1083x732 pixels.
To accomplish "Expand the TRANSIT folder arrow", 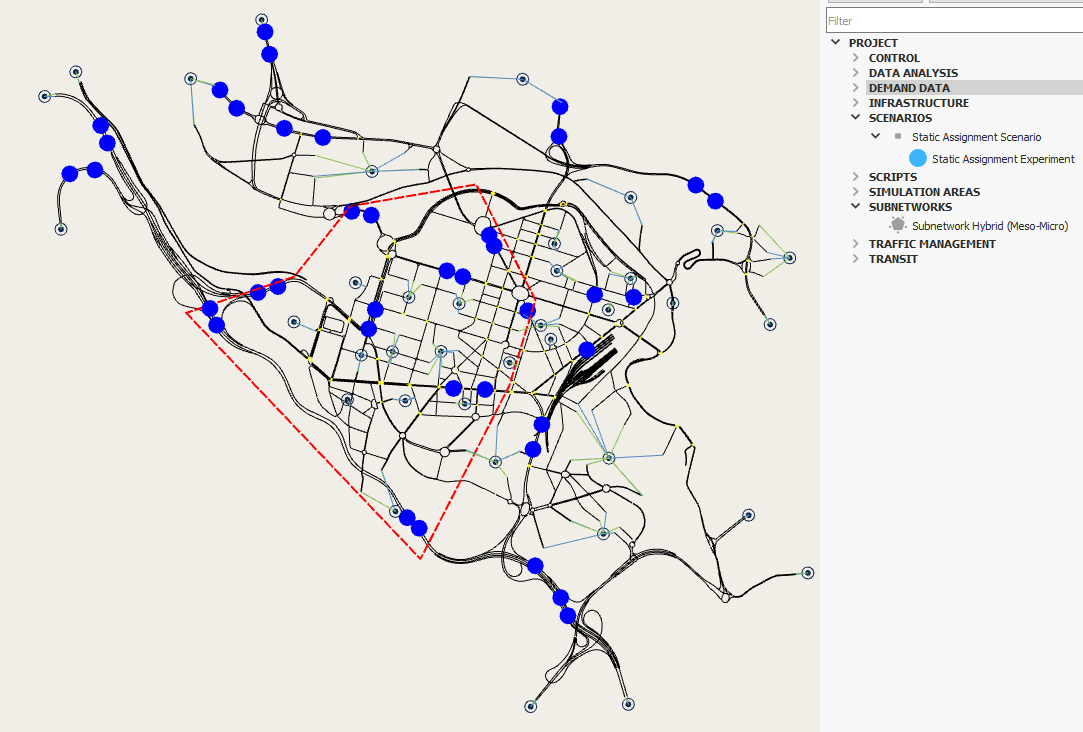I will [x=856, y=259].
